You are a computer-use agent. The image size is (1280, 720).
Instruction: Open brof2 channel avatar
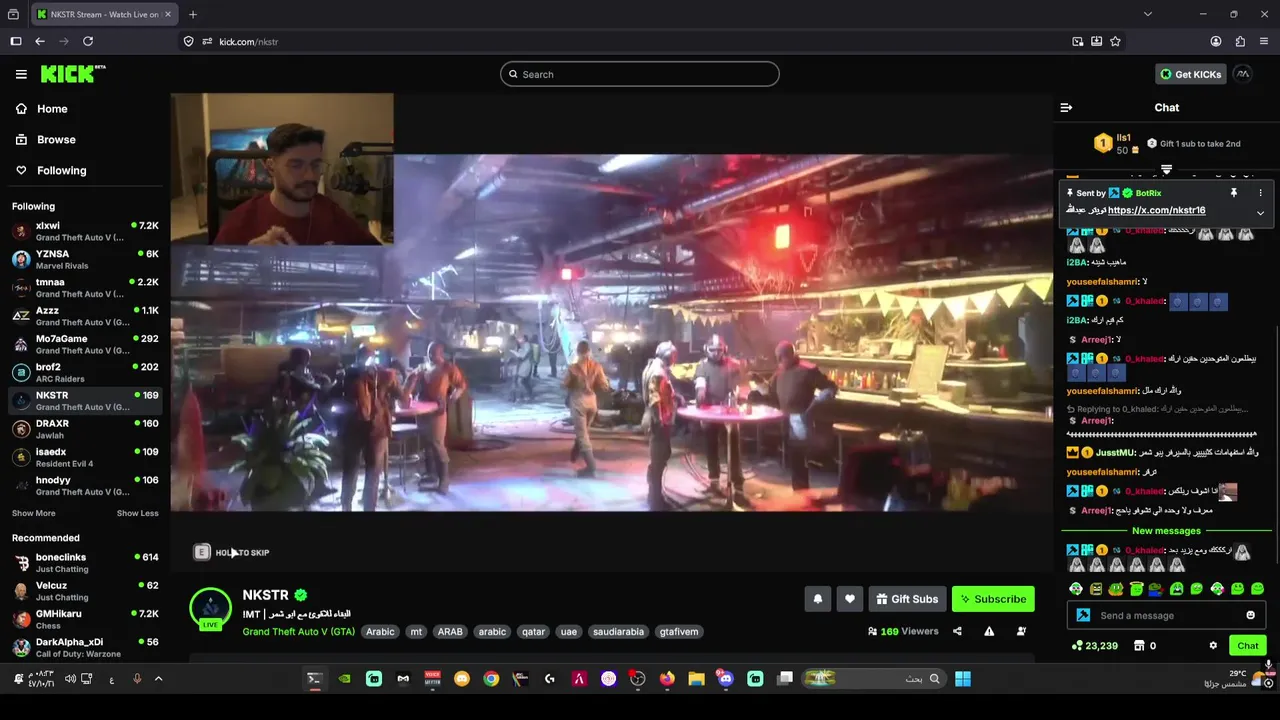tap(20, 372)
